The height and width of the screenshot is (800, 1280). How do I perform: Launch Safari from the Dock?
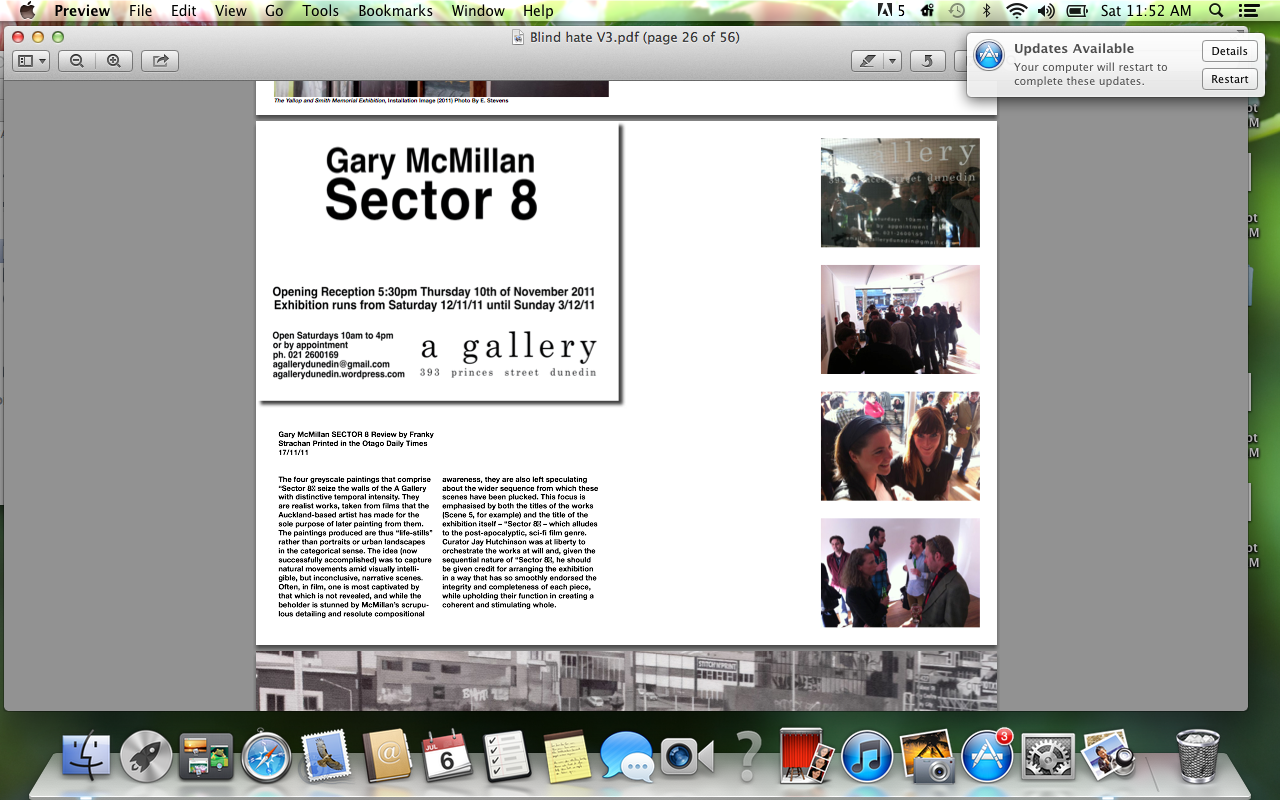266,757
